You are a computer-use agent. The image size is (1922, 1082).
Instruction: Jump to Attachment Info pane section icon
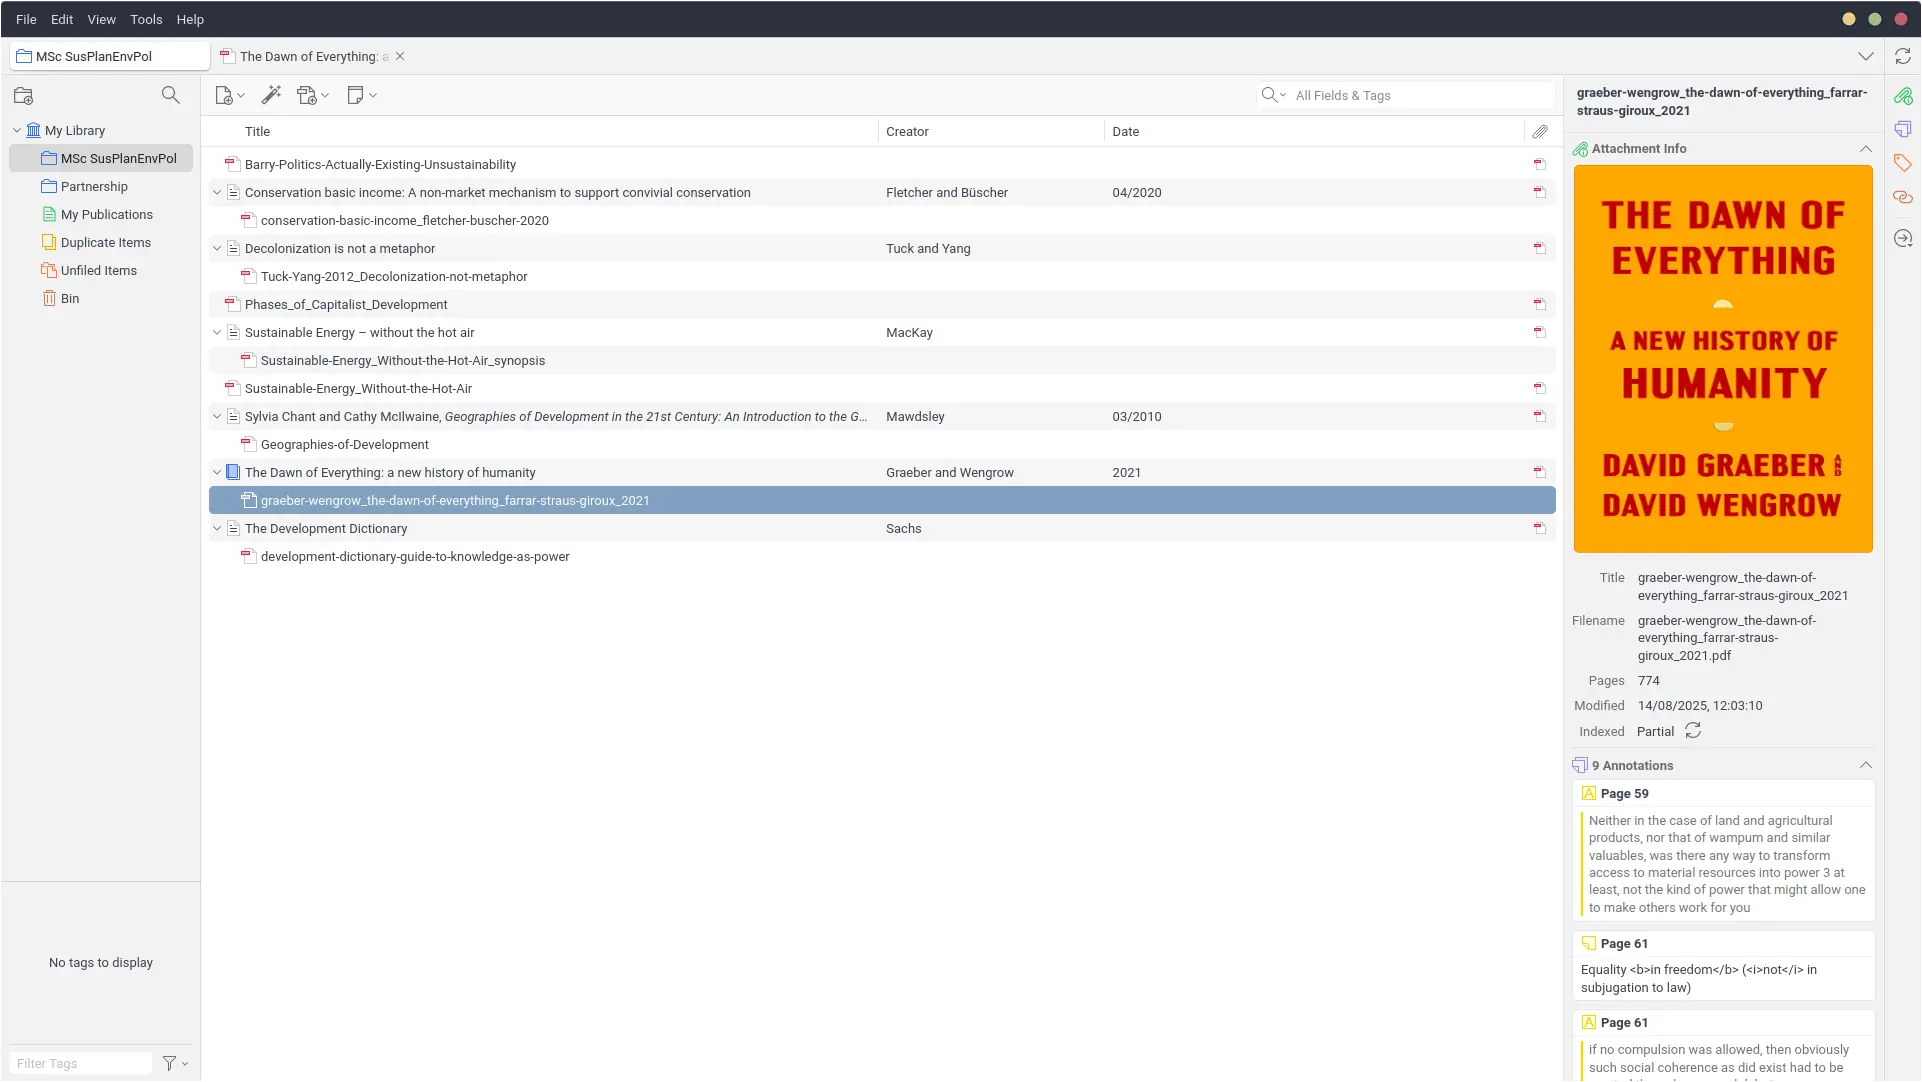tap(1903, 96)
